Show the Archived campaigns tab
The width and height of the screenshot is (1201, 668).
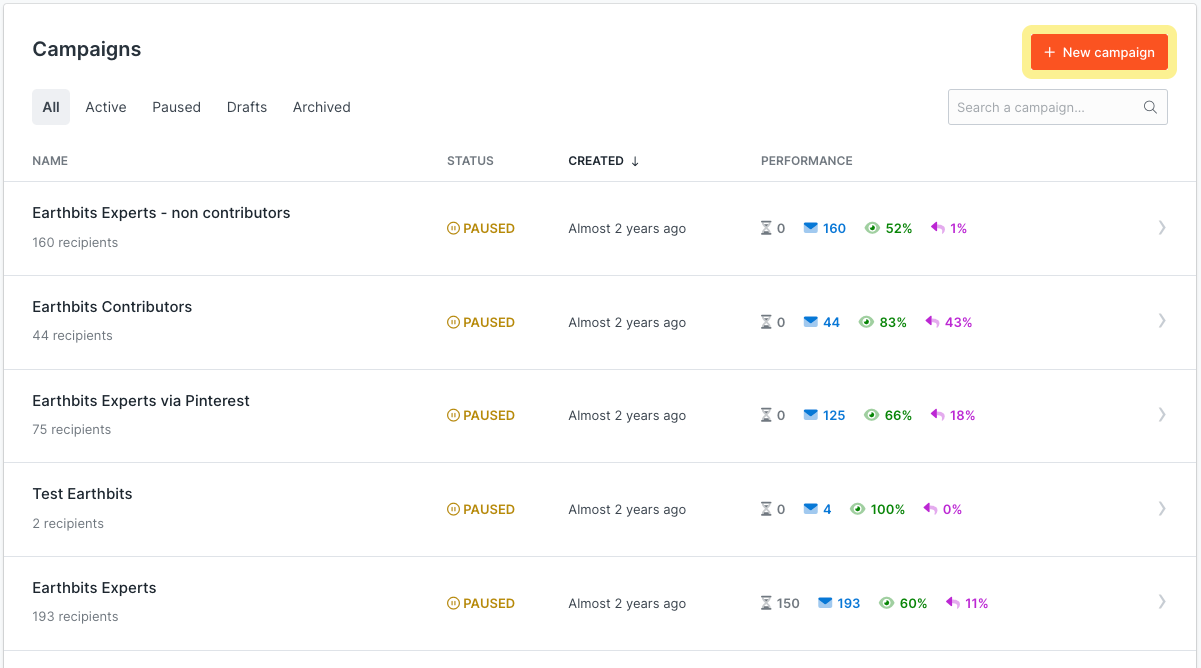pyautogui.click(x=321, y=107)
